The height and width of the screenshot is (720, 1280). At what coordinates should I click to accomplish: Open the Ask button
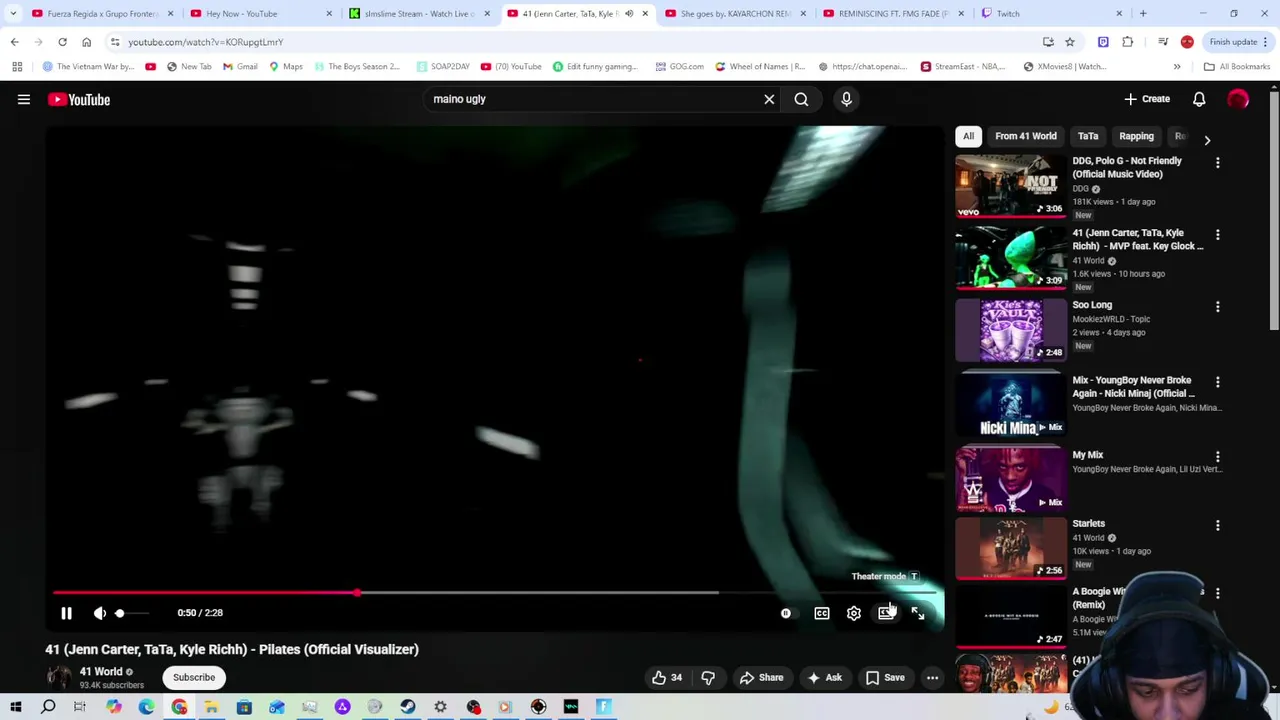pyautogui.click(x=824, y=678)
